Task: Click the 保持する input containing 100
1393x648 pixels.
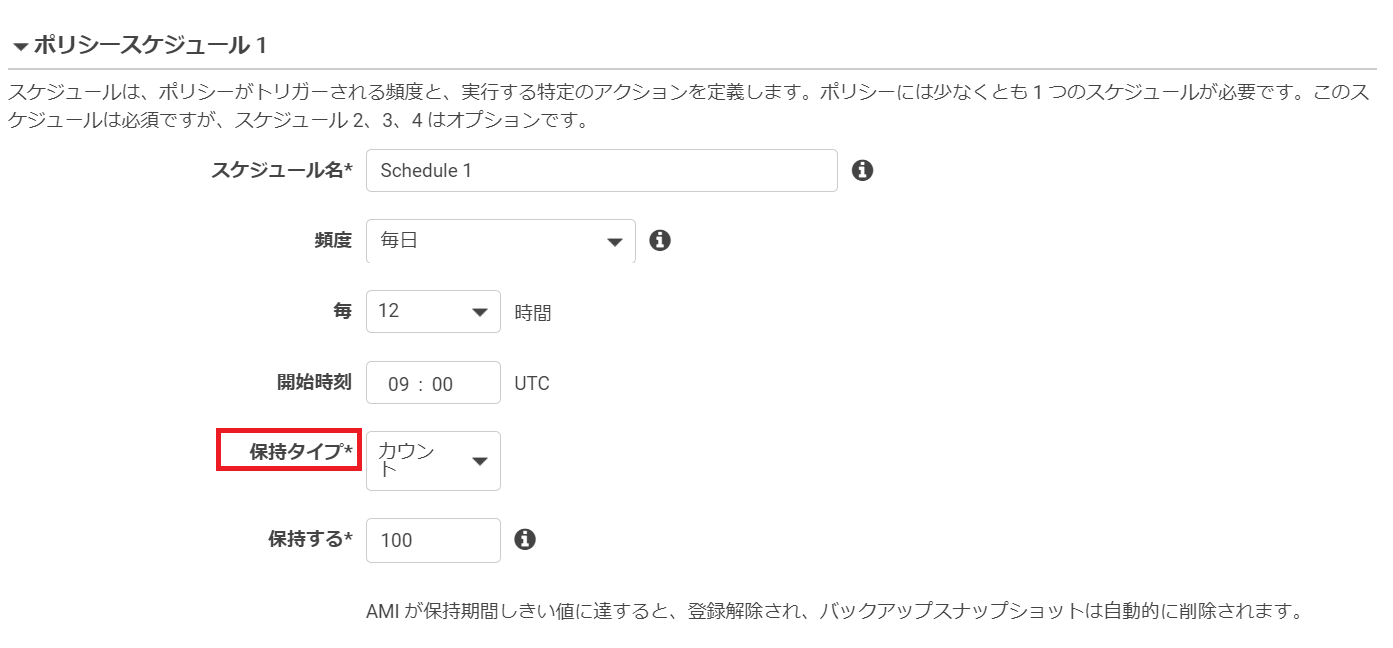Action: [x=433, y=540]
